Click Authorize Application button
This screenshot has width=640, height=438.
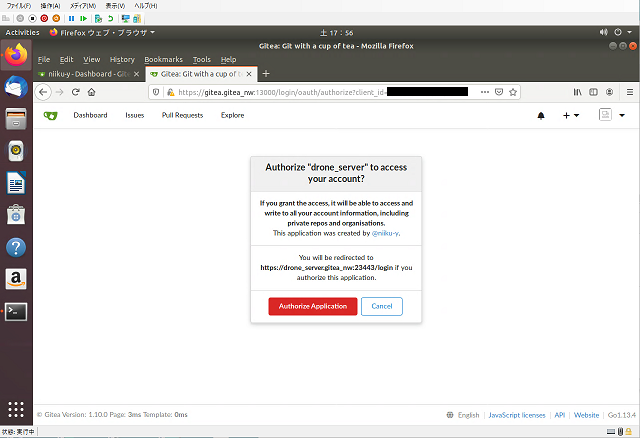[313, 306]
